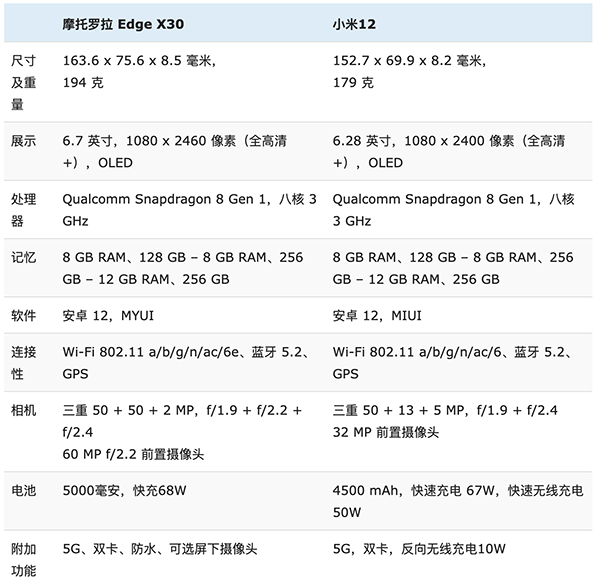Viewport: 600px width, 582px height.
Task: Click the 连接性 row label
Action: point(23,363)
